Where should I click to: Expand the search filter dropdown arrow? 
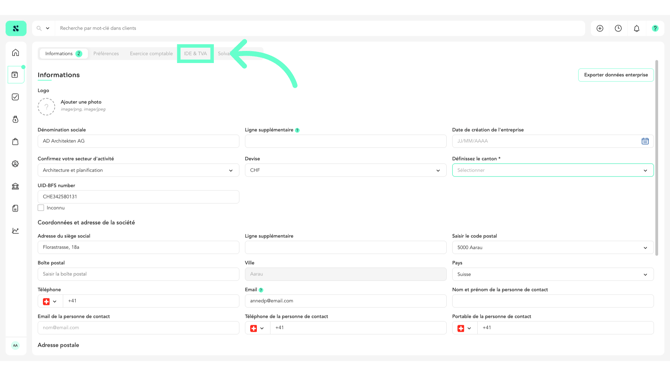(47, 28)
